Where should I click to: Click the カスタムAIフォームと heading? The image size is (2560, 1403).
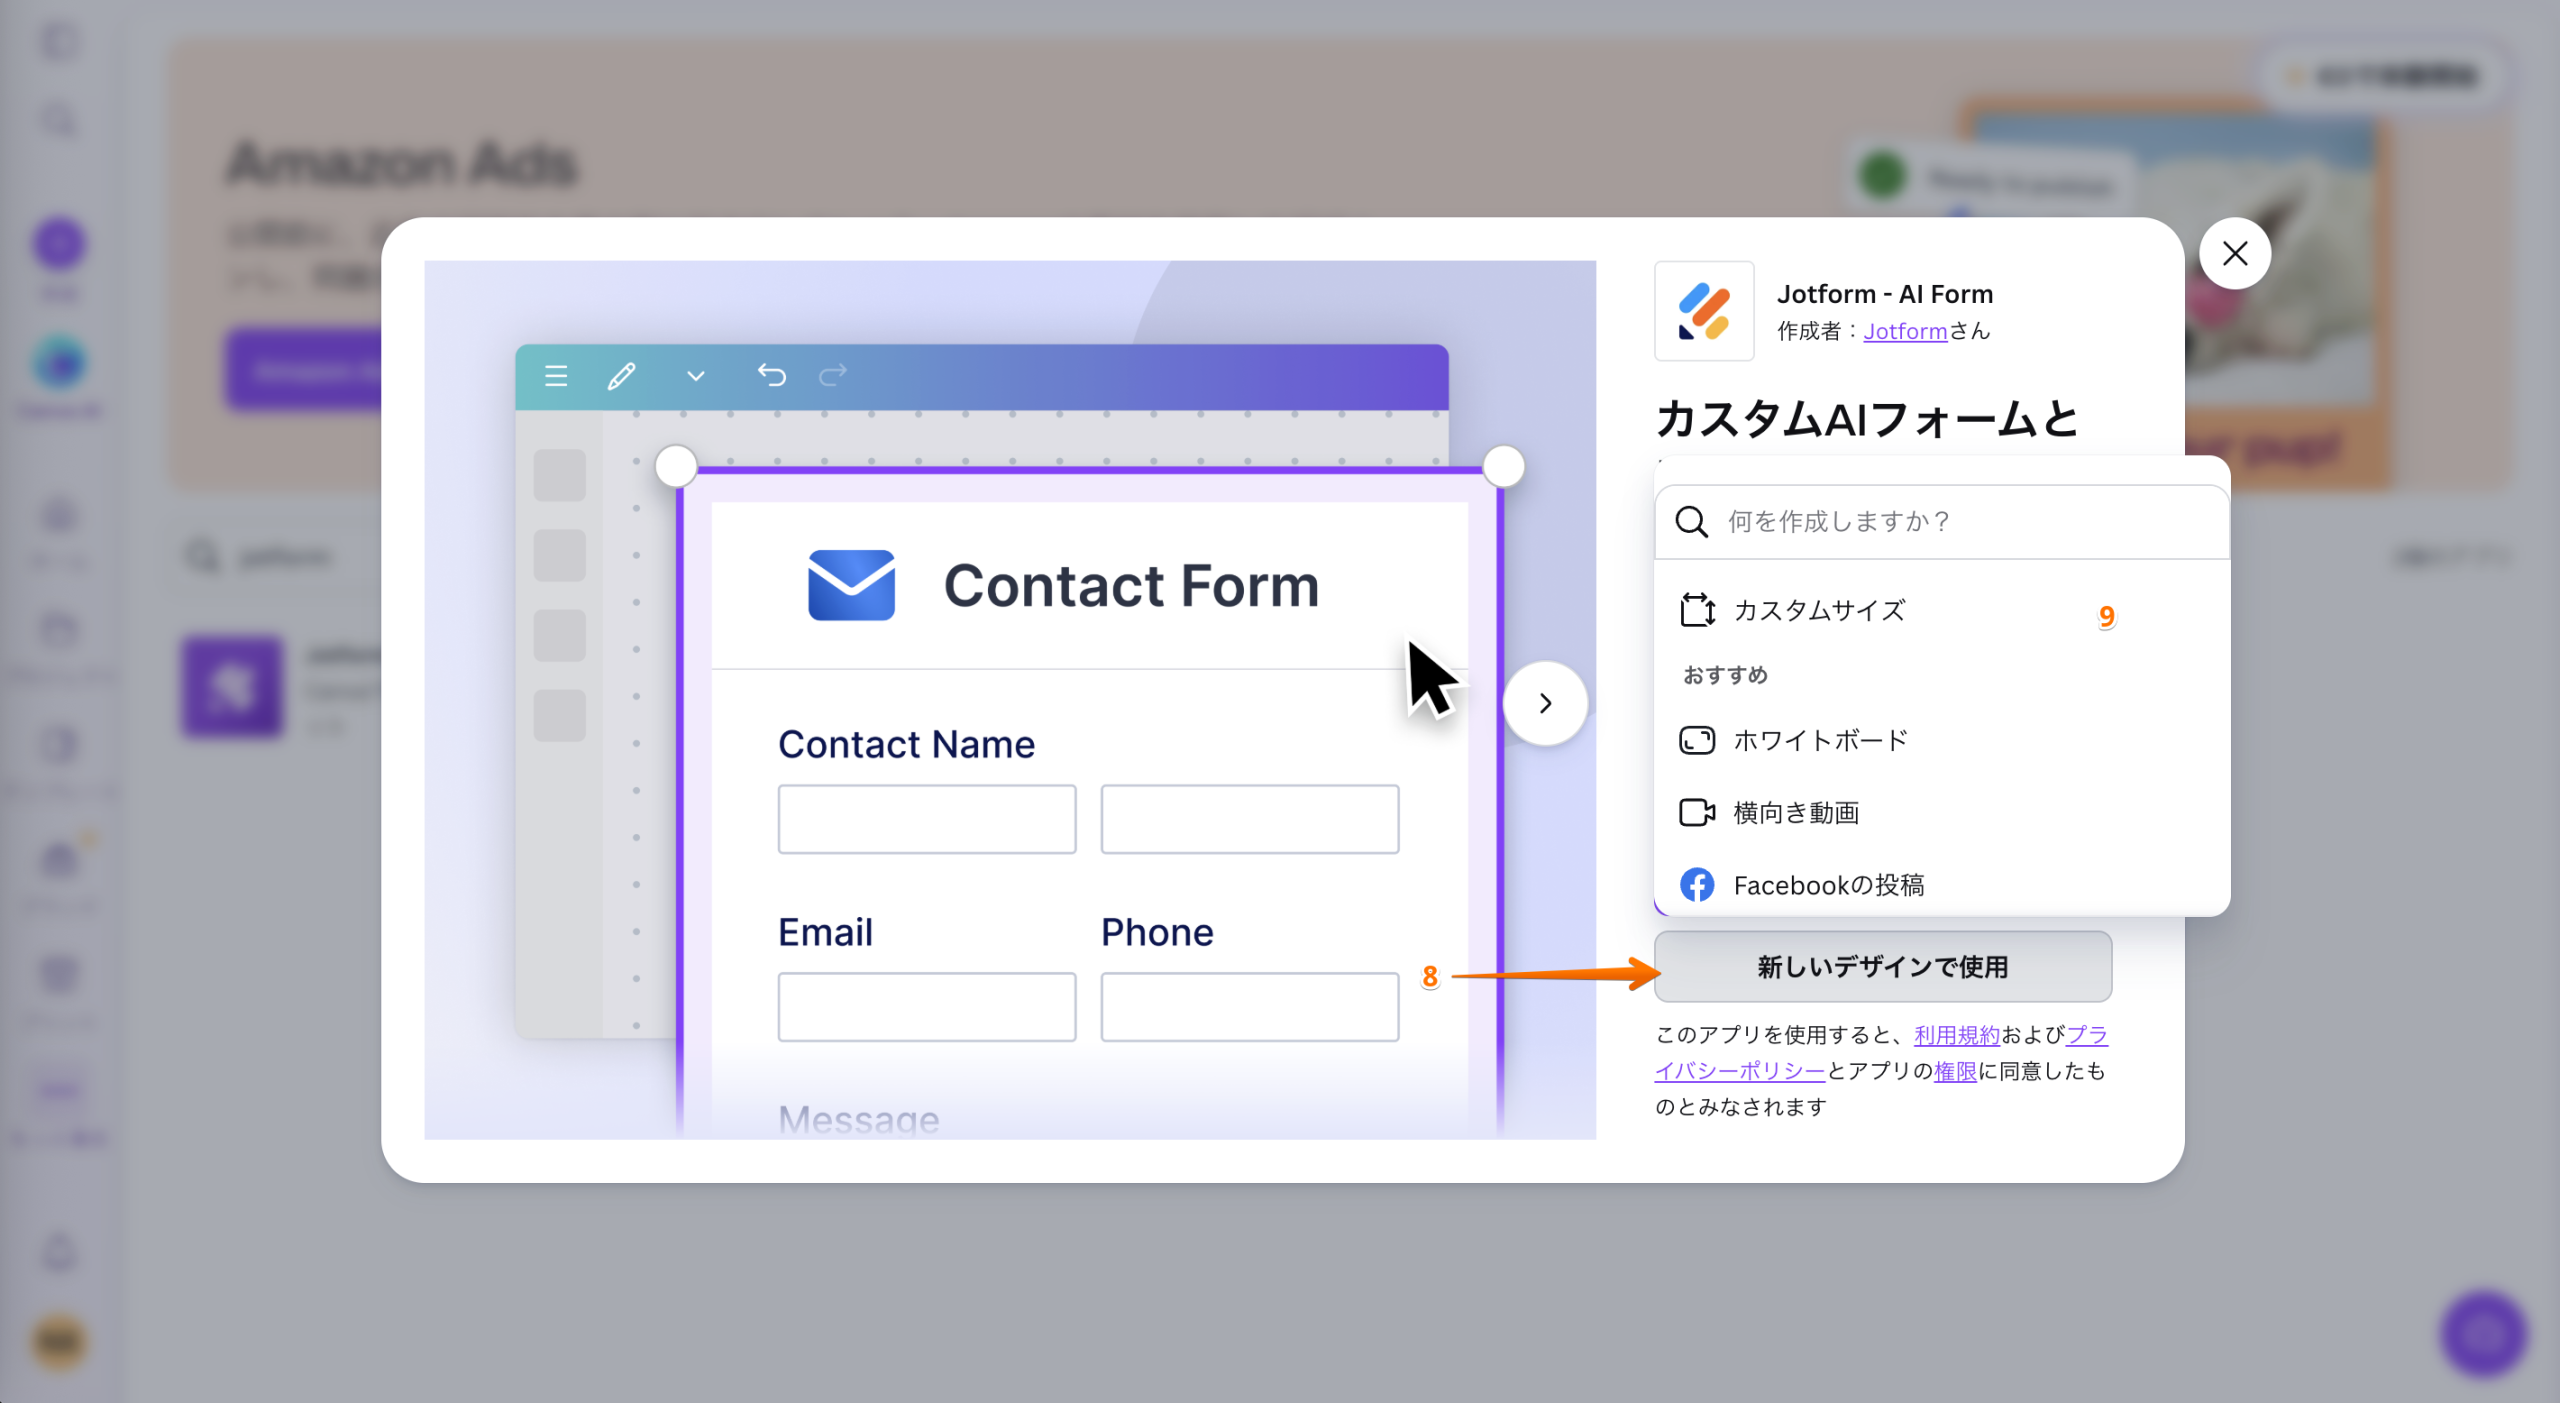[1867, 418]
